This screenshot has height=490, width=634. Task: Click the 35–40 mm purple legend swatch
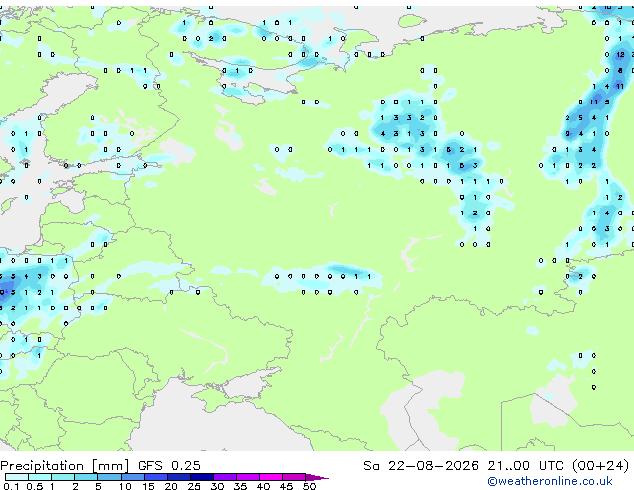pyautogui.click(x=248, y=477)
